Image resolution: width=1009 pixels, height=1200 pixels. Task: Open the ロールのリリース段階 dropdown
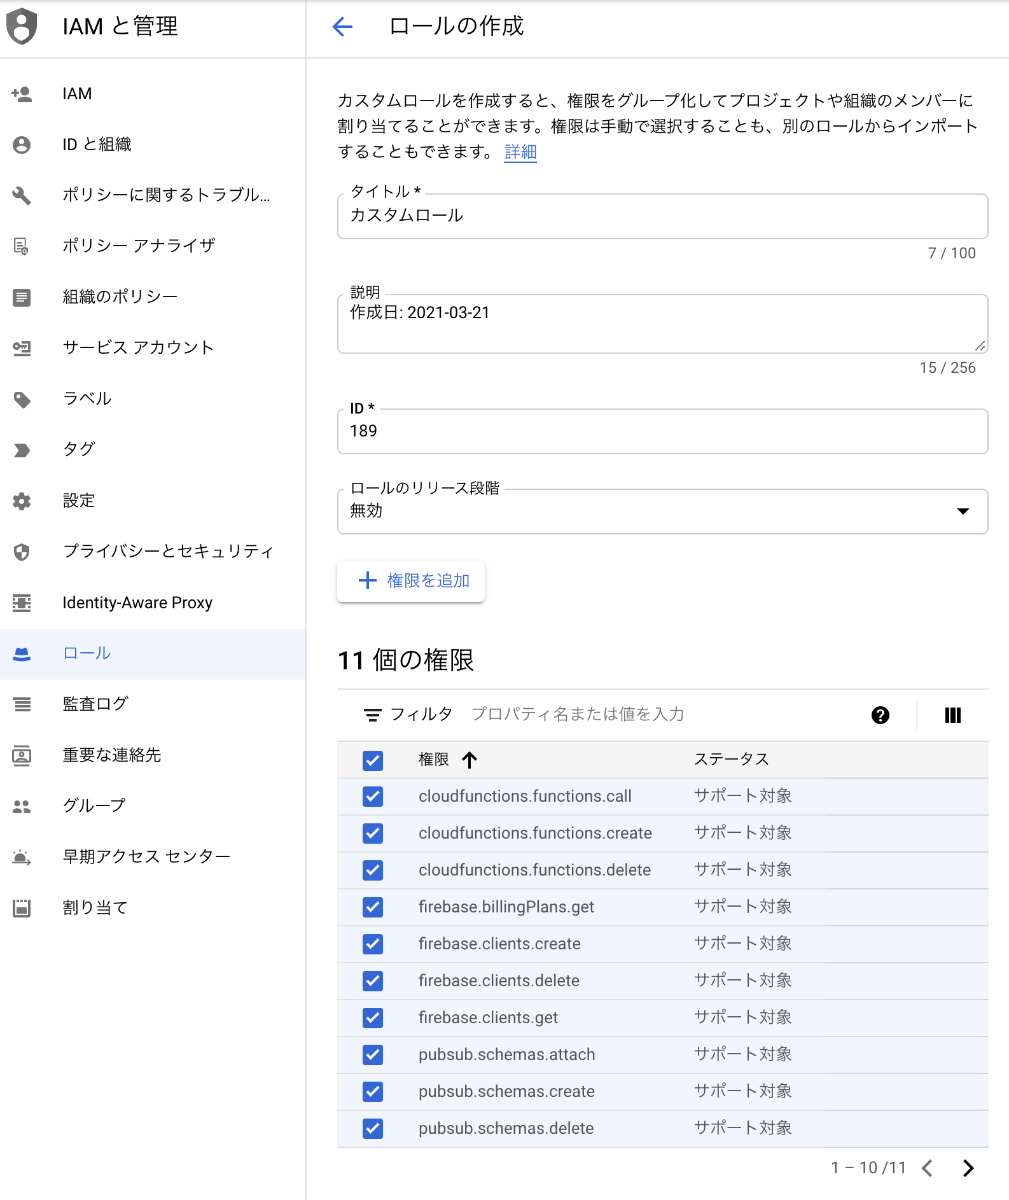[663, 511]
